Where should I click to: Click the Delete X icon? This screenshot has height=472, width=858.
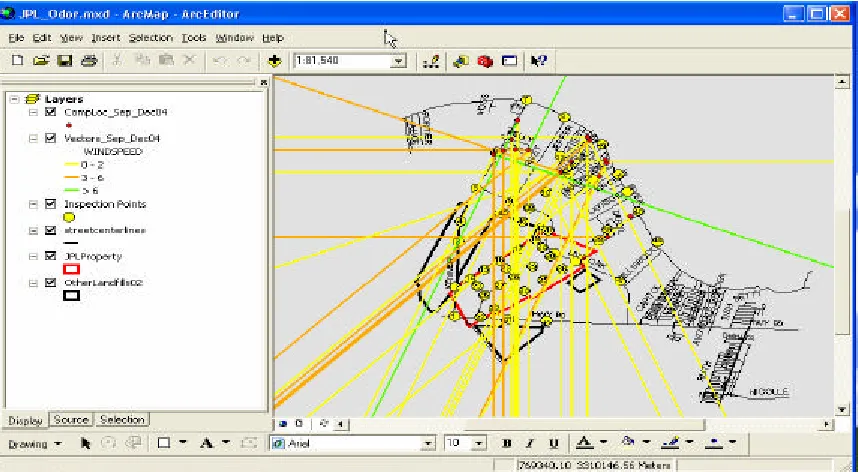point(189,61)
